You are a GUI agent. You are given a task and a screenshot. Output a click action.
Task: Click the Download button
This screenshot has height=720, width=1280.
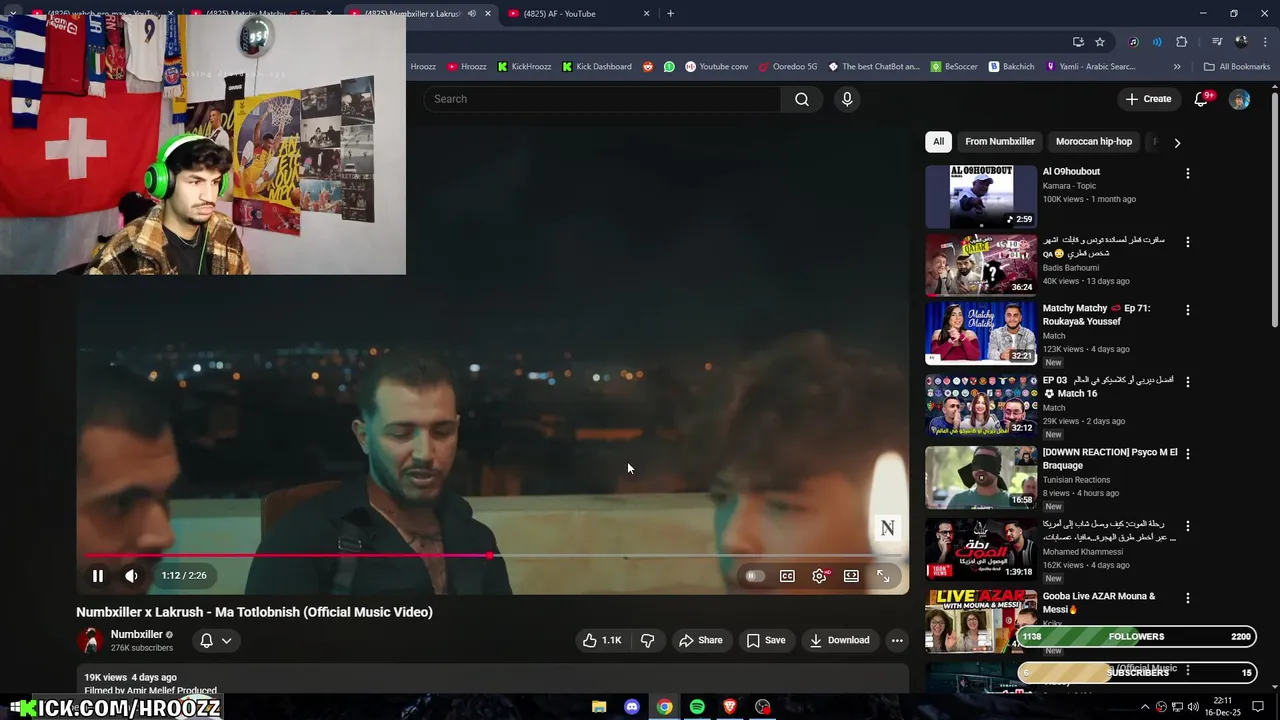[x=840, y=640]
